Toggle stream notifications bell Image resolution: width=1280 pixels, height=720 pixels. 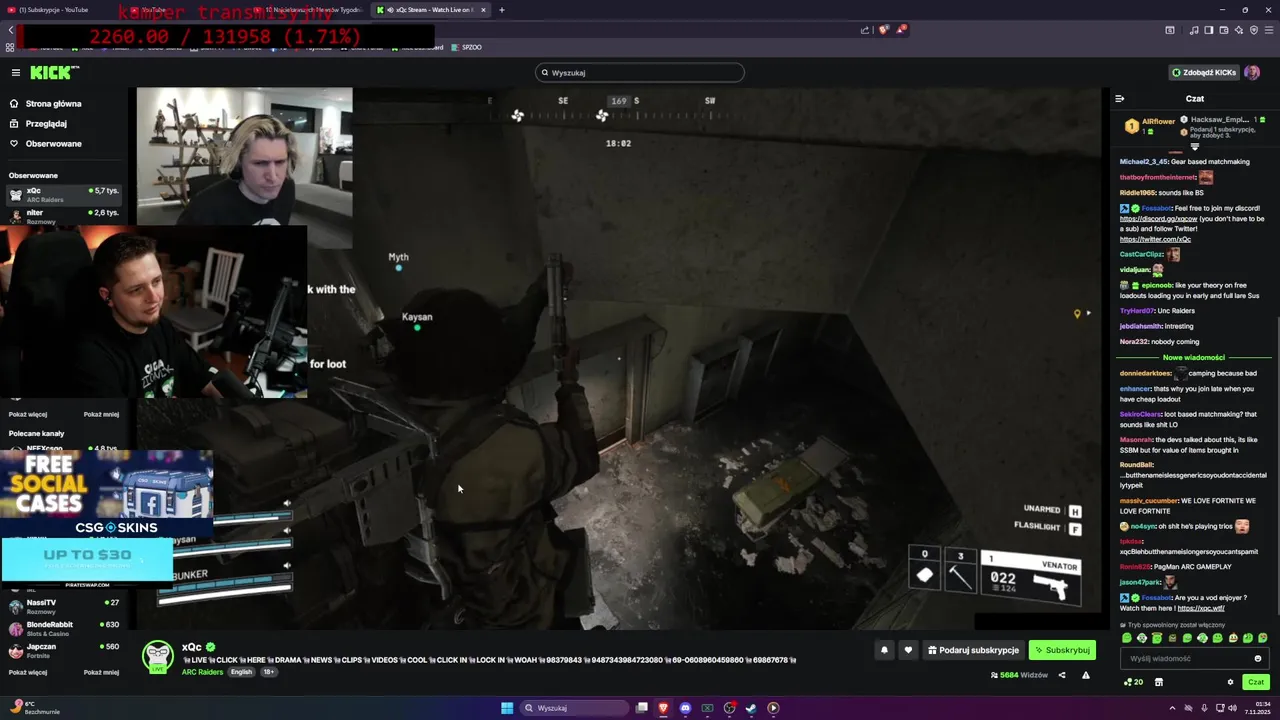[884, 650]
